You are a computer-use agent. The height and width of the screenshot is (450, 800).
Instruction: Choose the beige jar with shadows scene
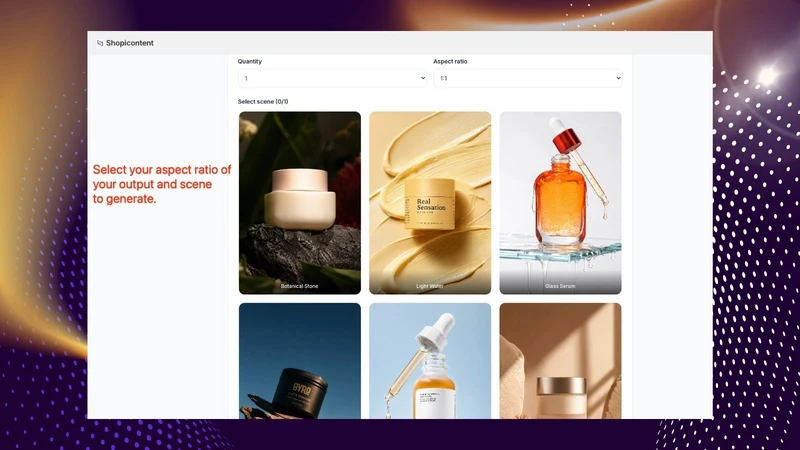point(560,361)
